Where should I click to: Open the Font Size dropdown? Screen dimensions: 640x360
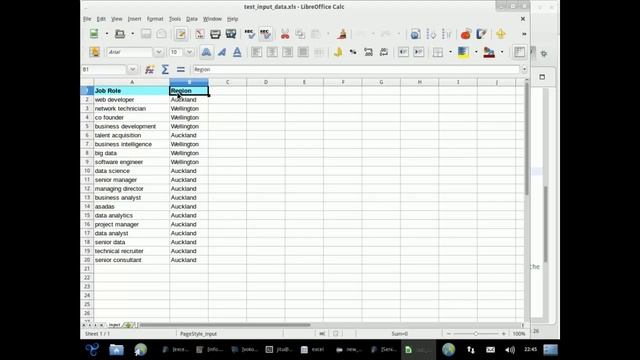pyautogui.click(x=189, y=52)
